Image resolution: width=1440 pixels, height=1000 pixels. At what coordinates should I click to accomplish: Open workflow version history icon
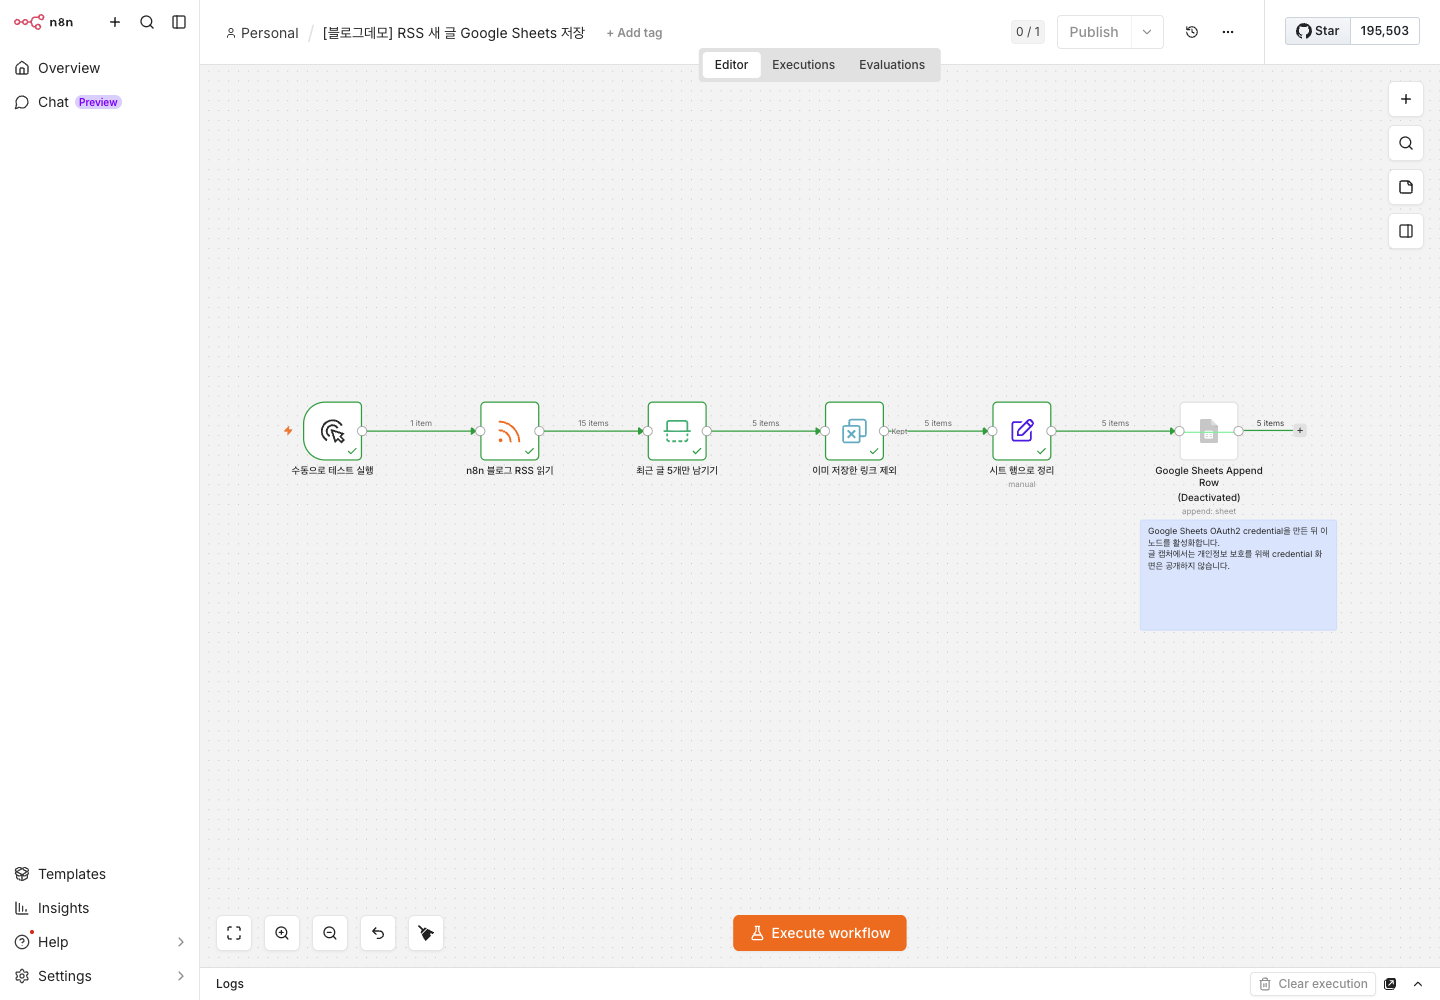(x=1192, y=32)
